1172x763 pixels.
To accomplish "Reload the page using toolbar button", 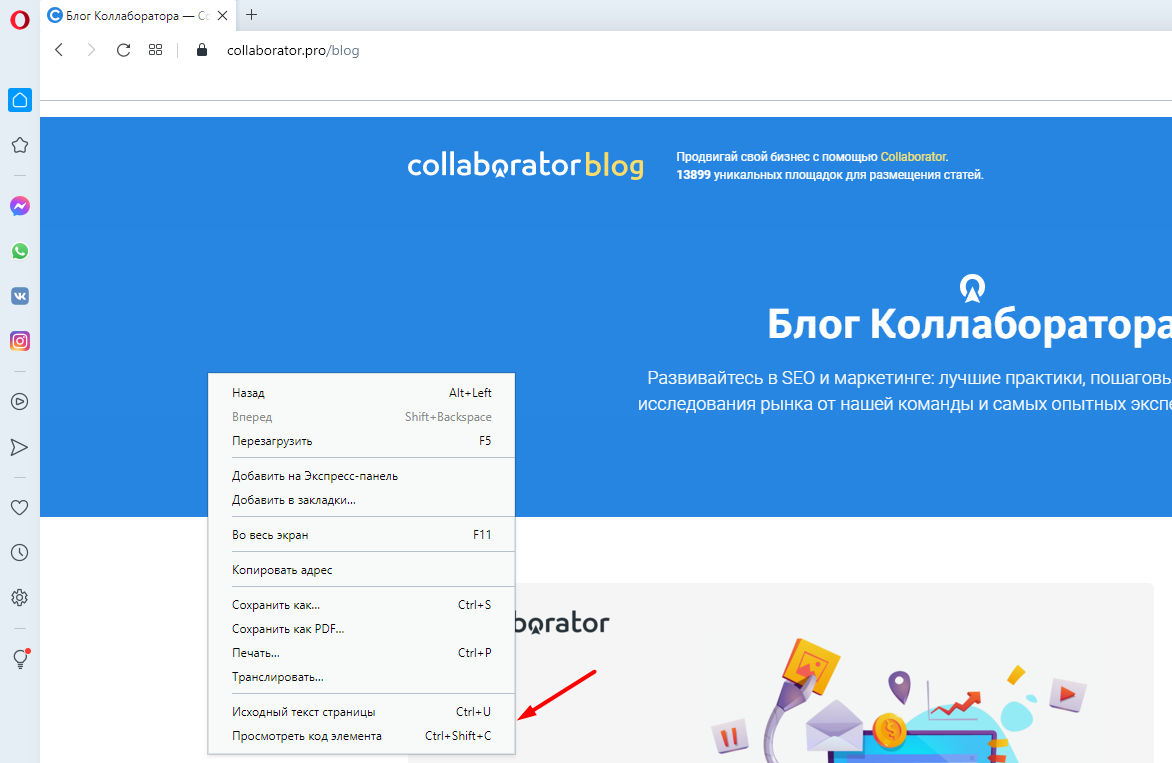I will (123, 50).
